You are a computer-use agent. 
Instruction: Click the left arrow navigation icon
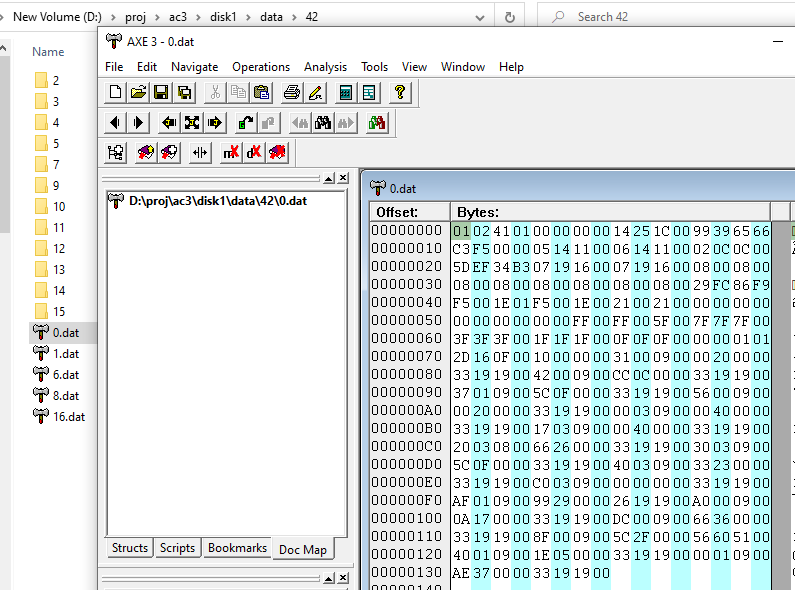[x=116, y=123]
